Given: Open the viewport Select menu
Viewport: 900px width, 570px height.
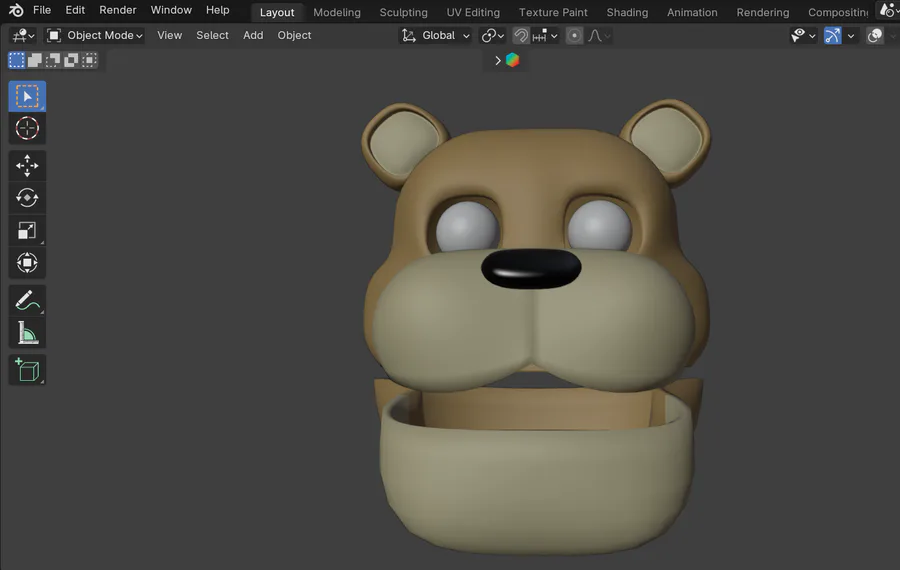Looking at the screenshot, I should pos(212,36).
